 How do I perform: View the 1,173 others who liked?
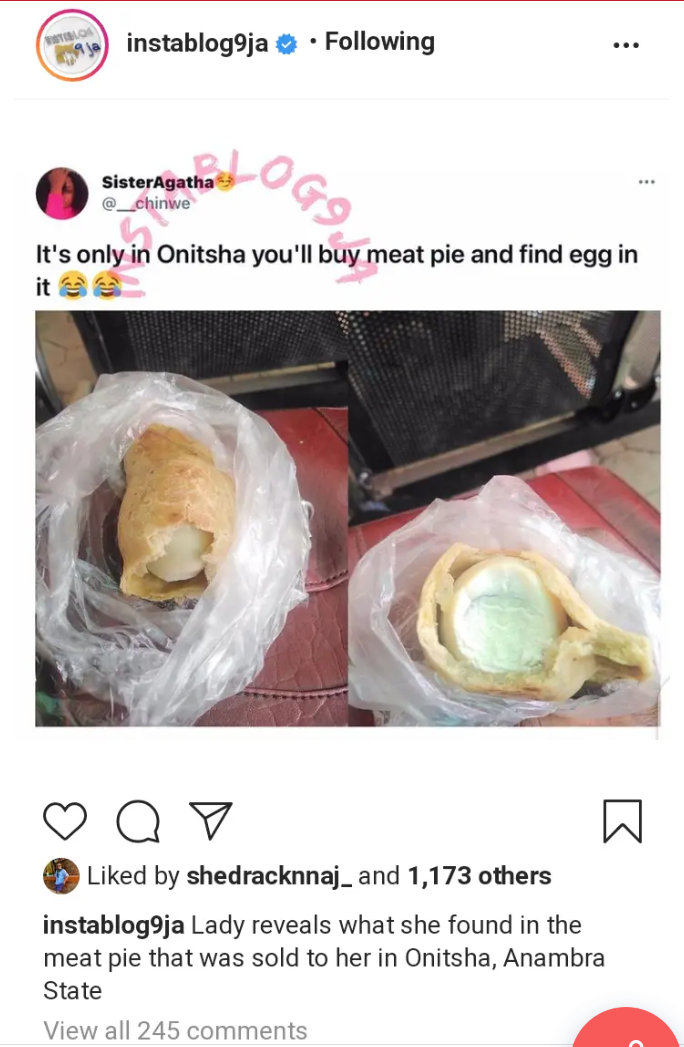click(480, 875)
